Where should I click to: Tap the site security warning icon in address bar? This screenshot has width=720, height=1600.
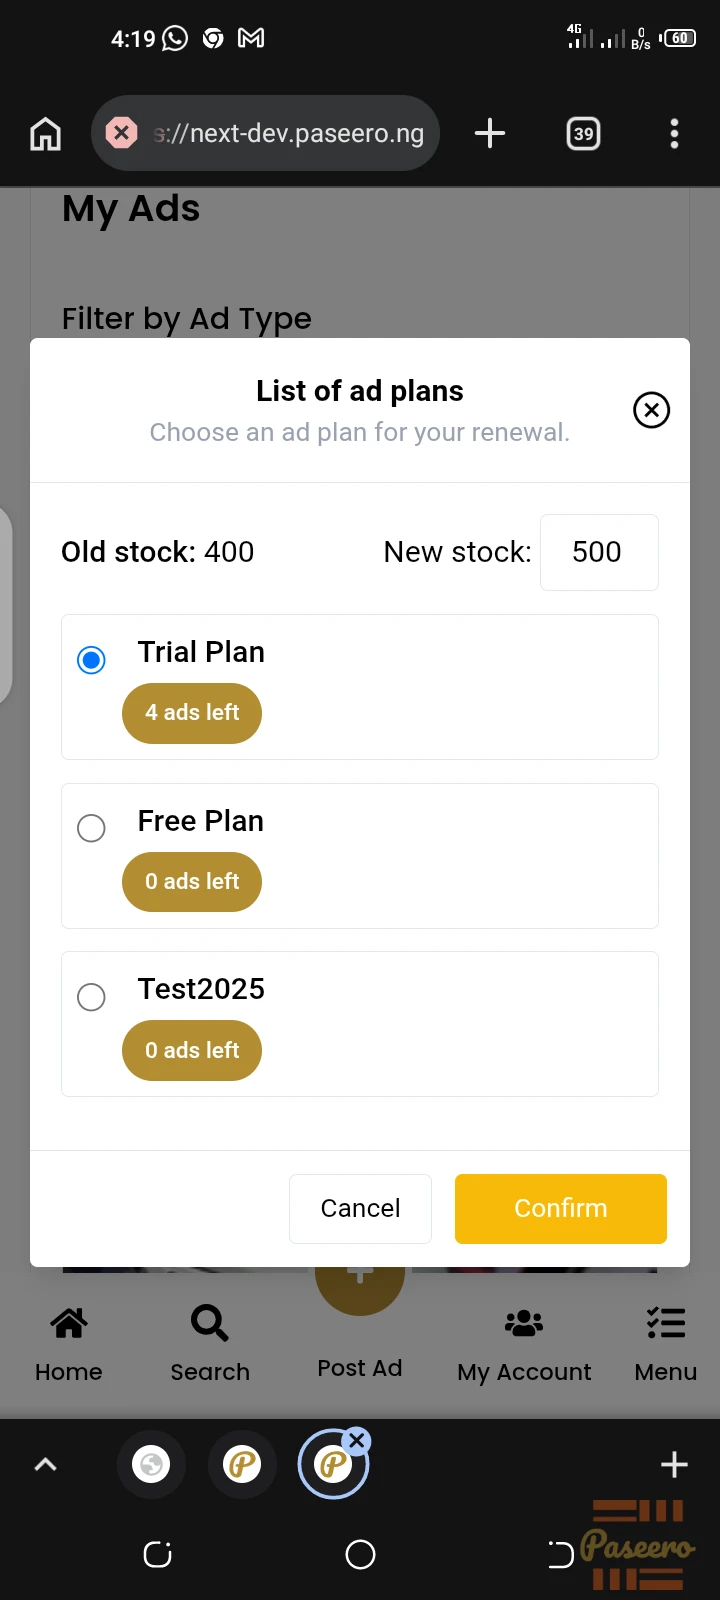(121, 133)
